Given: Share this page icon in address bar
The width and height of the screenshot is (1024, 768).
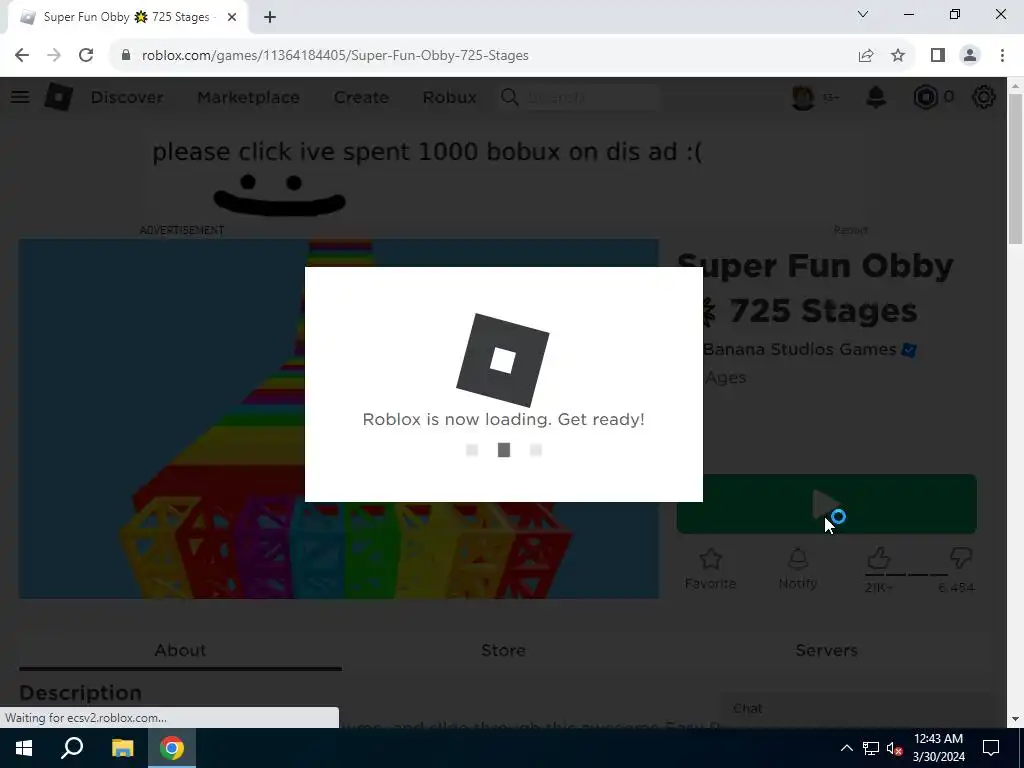Looking at the screenshot, I should coord(865,56).
